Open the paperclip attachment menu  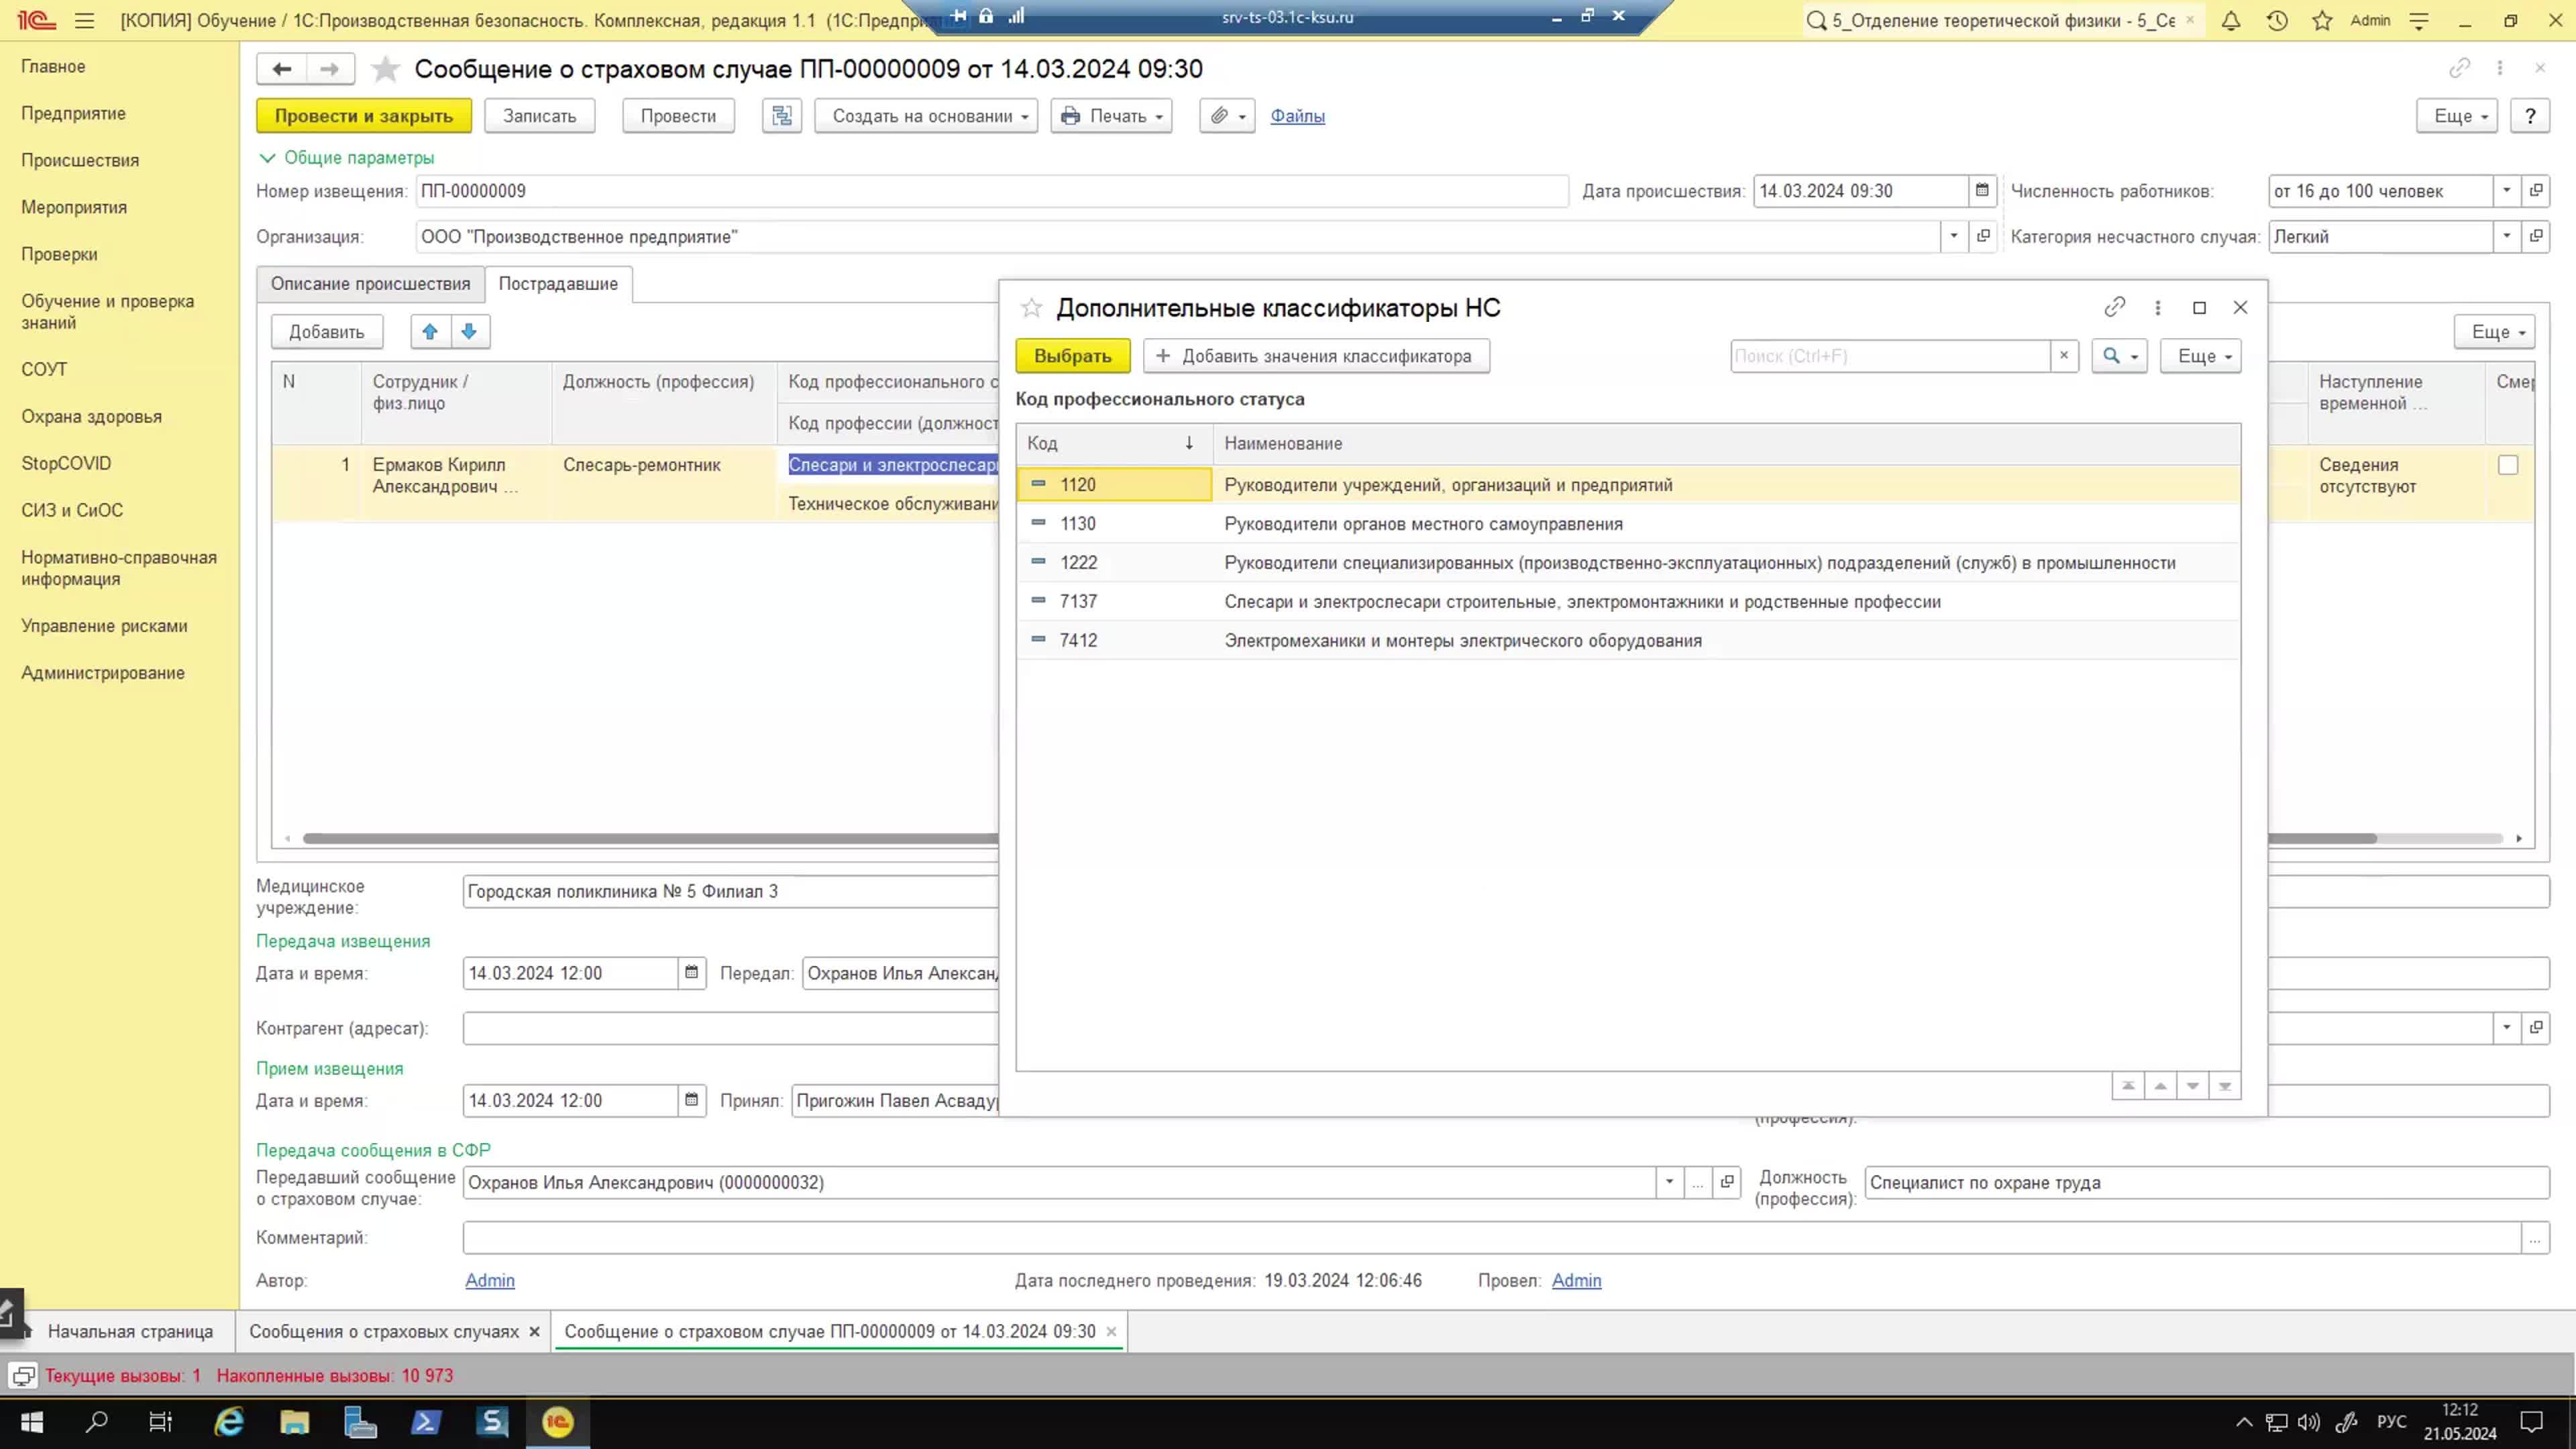tap(1227, 116)
